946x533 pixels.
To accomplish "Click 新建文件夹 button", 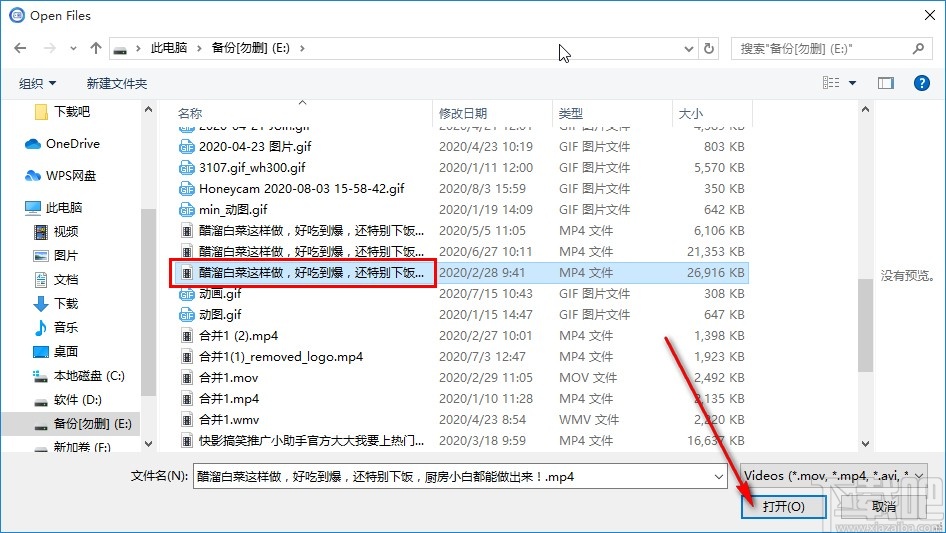I will point(116,83).
